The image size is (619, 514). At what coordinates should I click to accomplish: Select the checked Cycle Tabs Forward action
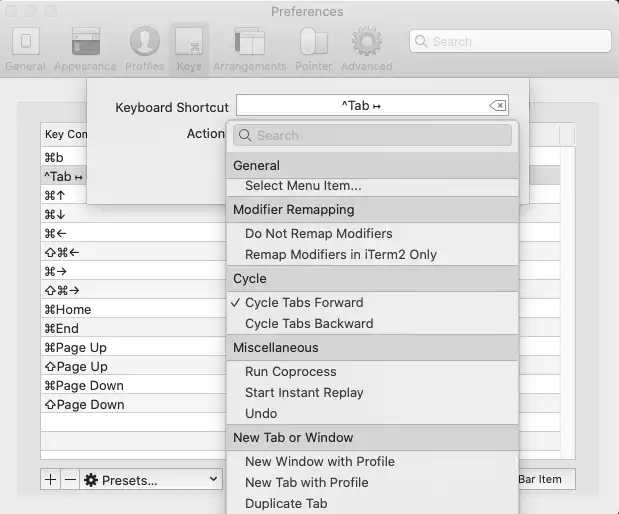(x=372, y=303)
